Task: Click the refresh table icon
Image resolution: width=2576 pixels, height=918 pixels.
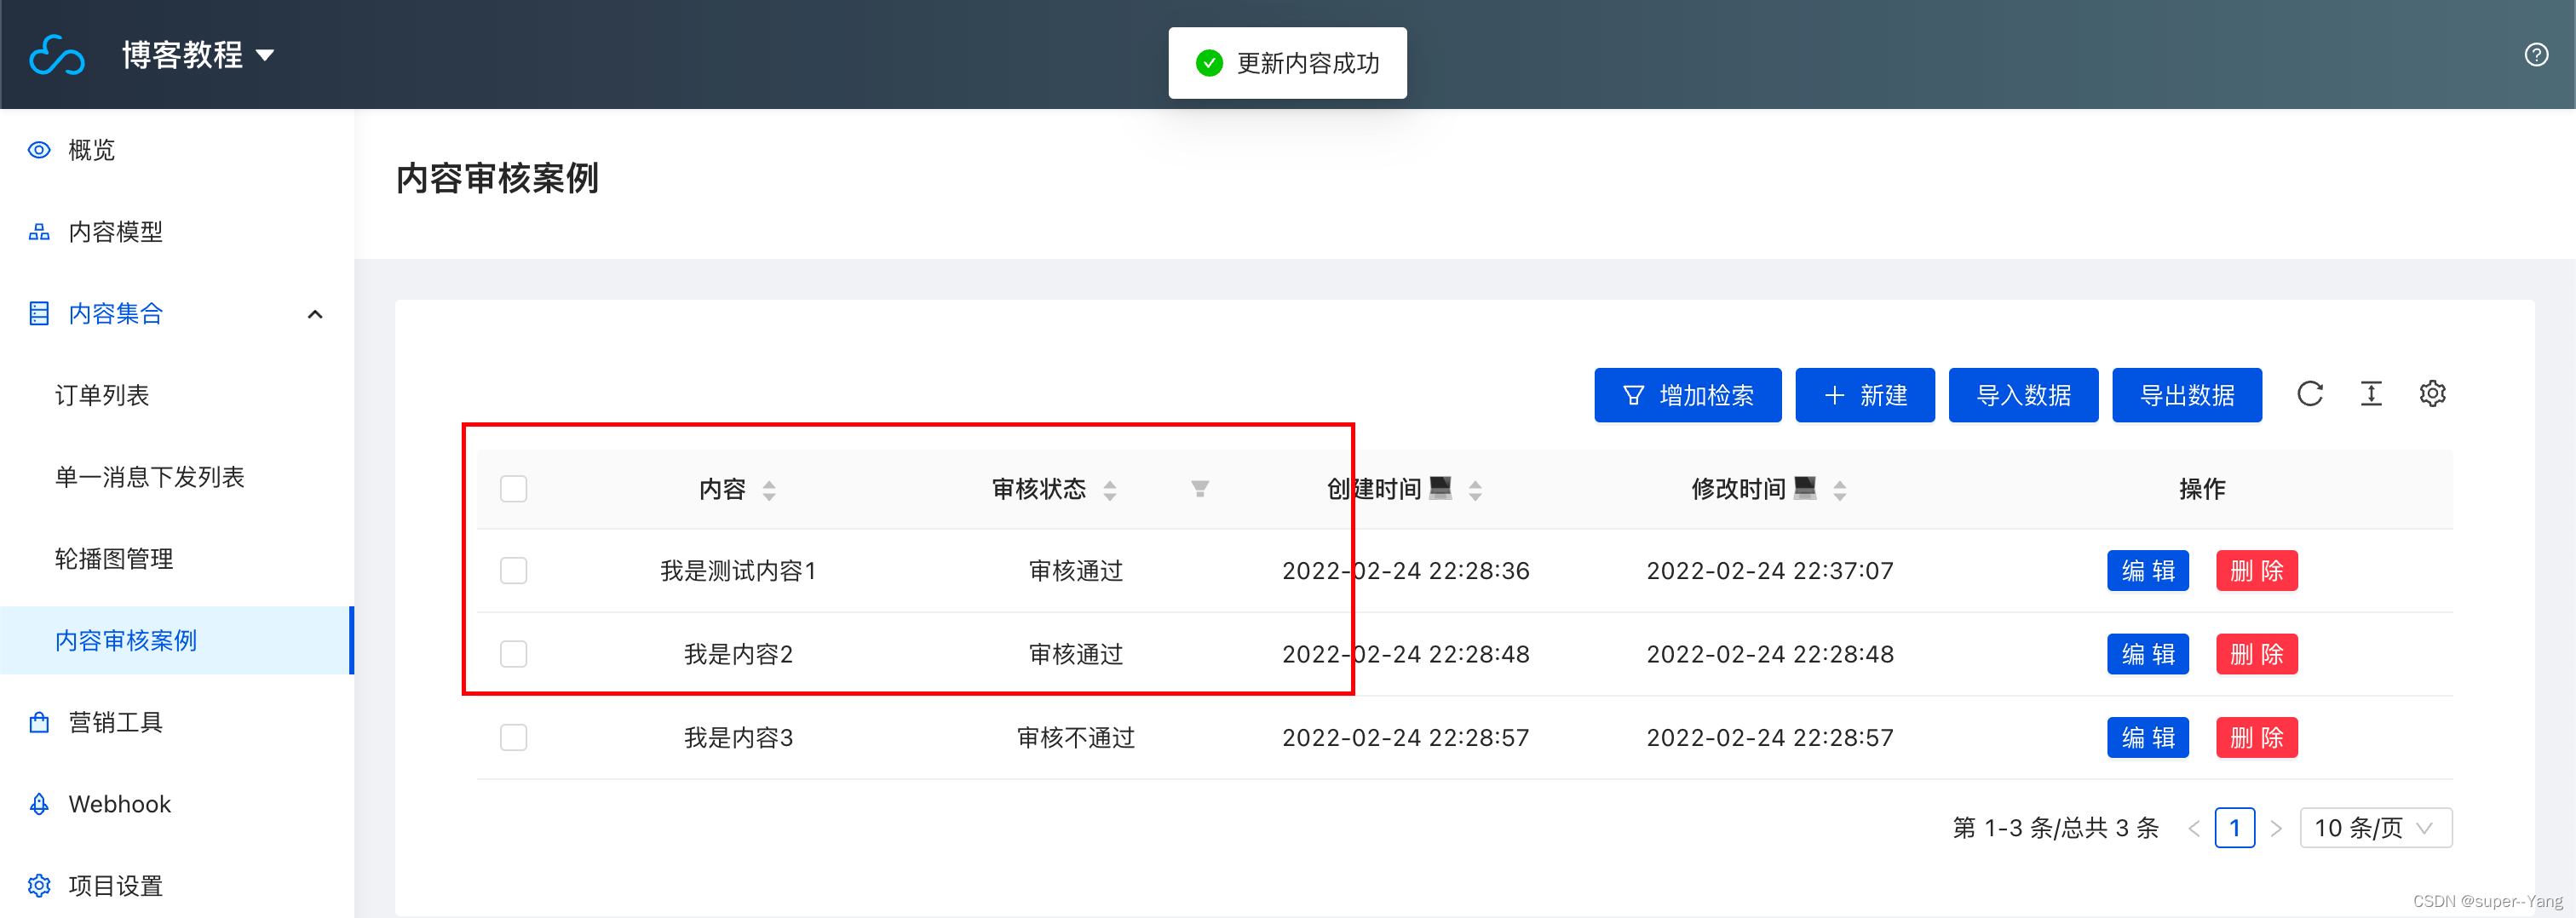Action: click(x=2310, y=394)
